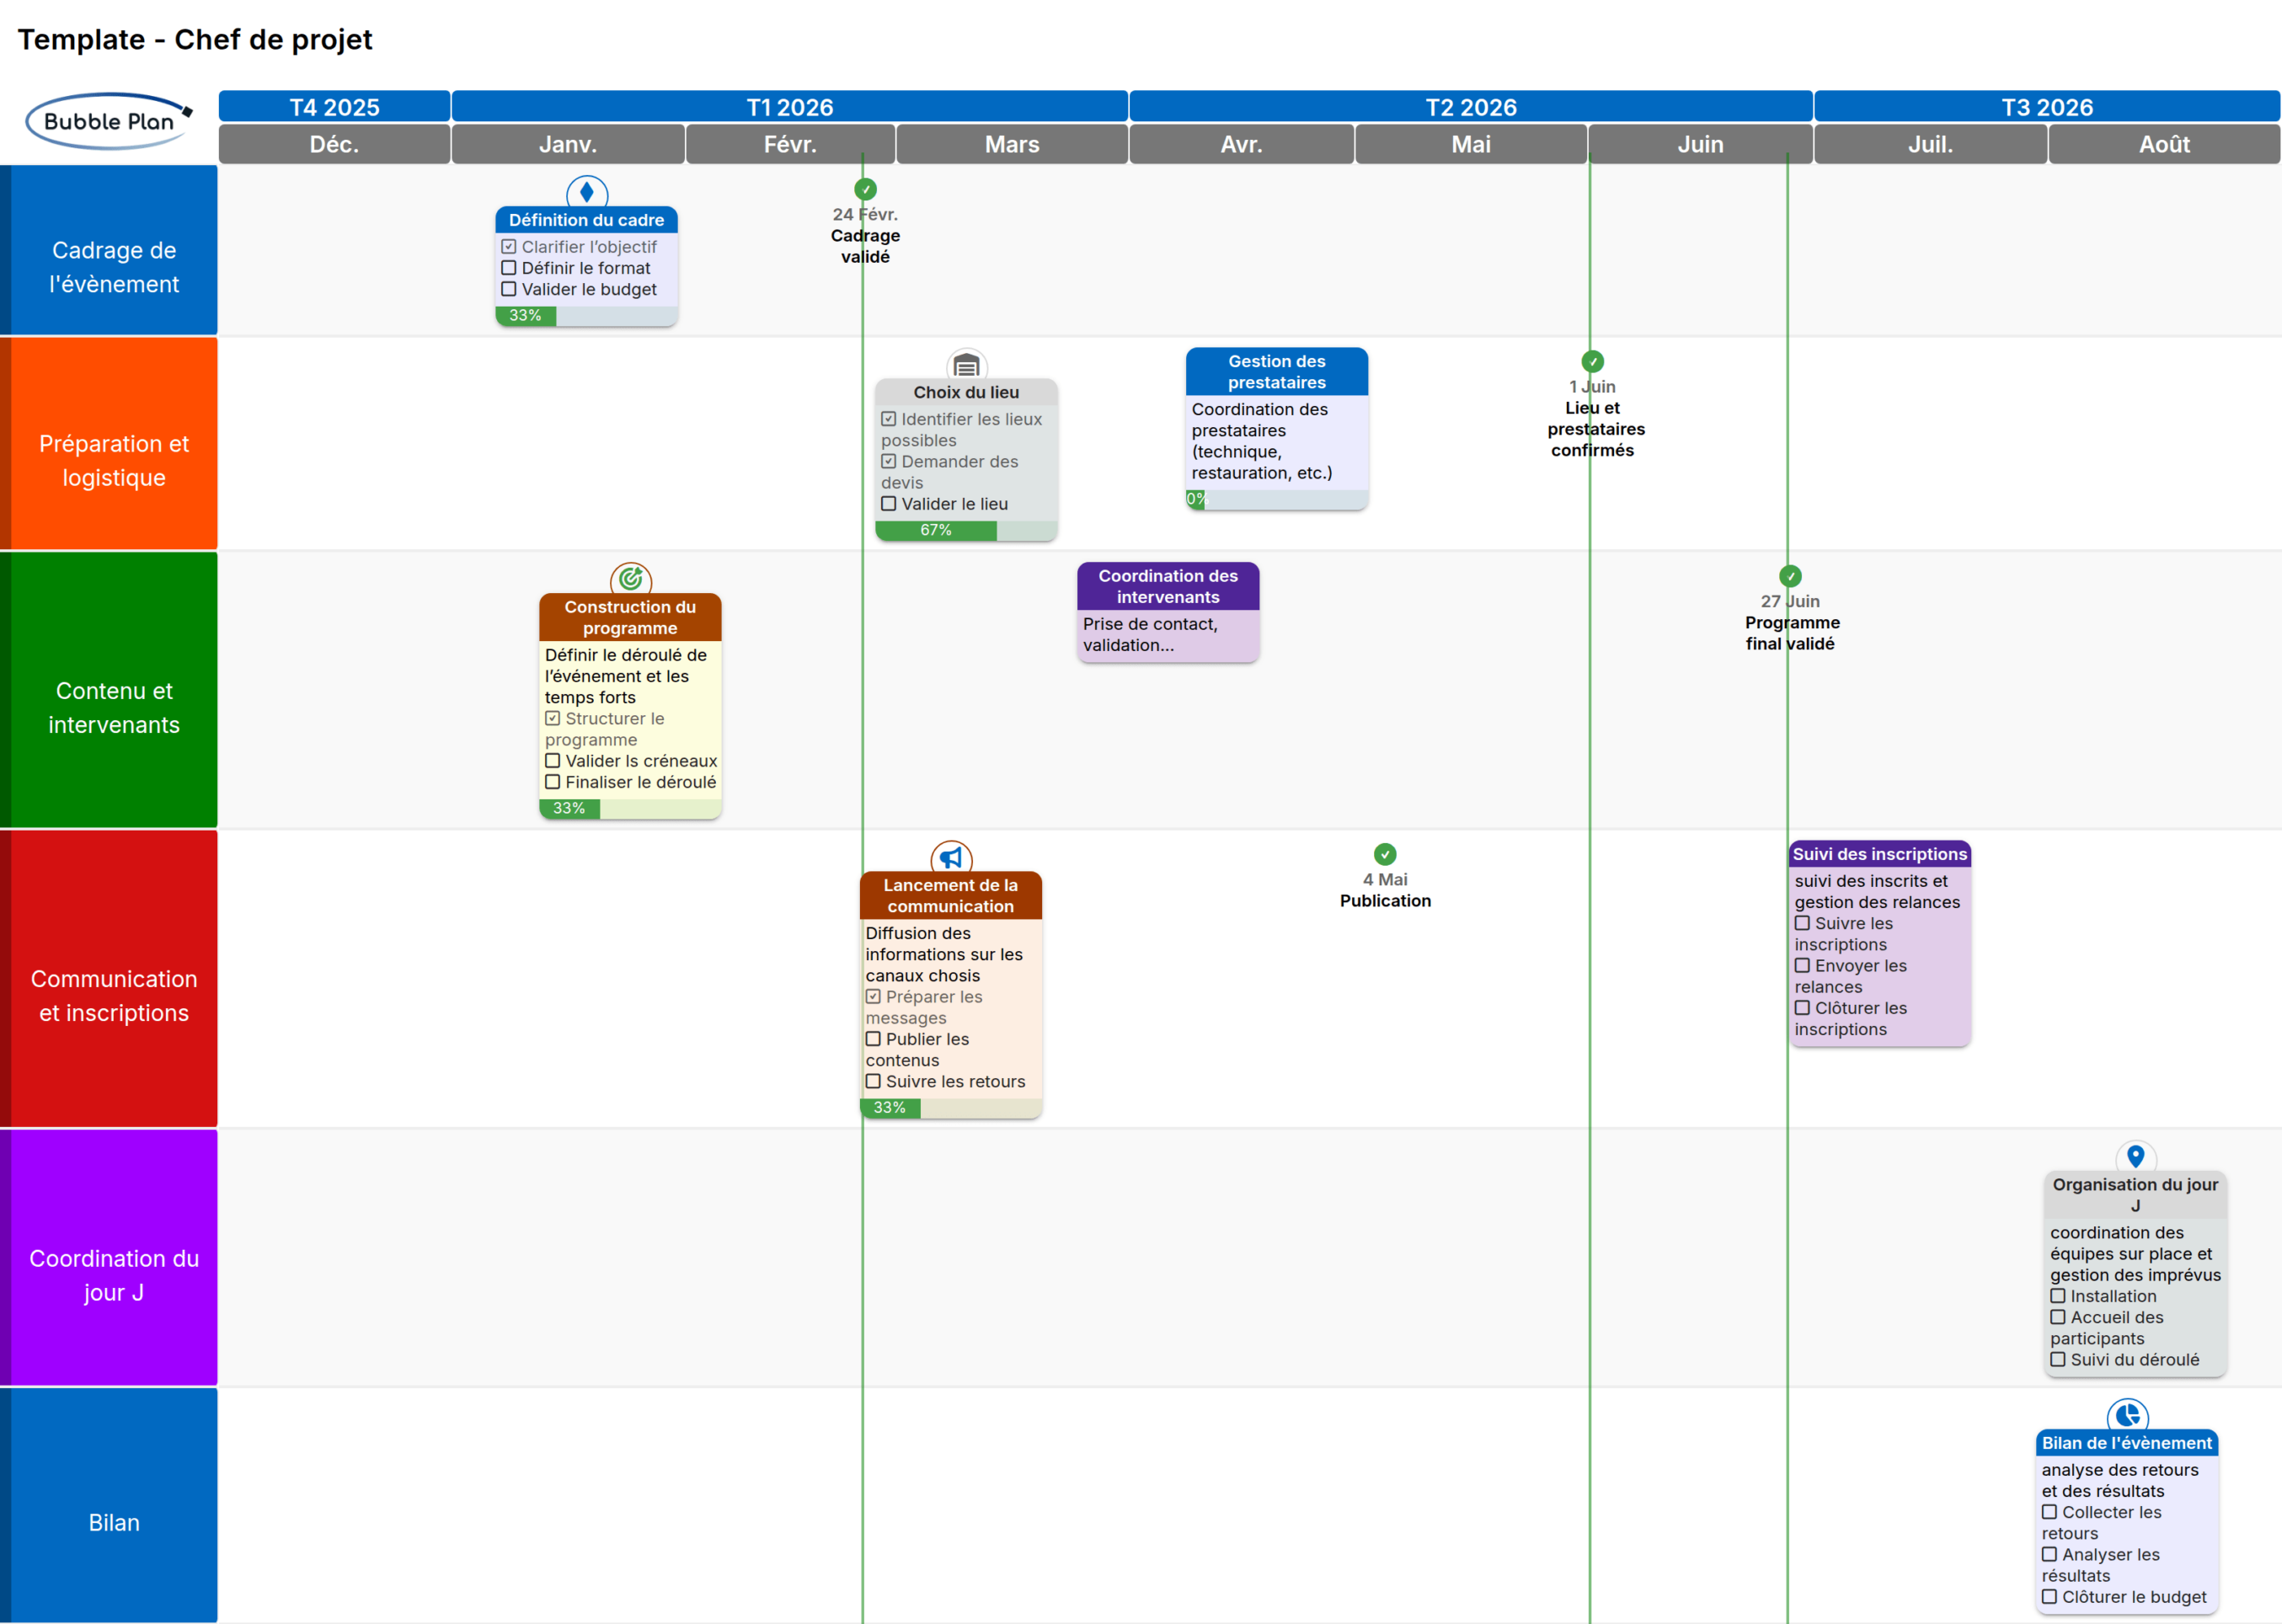The height and width of the screenshot is (1624, 2282).
Task: Click the Bubble Plan logo
Action: click(x=110, y=121)
